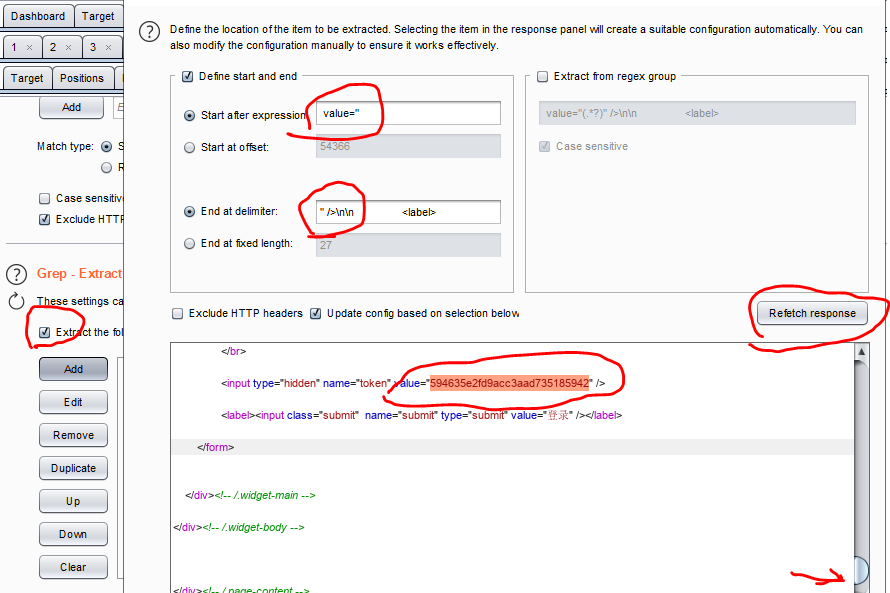Click the Up button
This screenshot has height=593, width=890.
click(73, 501)
